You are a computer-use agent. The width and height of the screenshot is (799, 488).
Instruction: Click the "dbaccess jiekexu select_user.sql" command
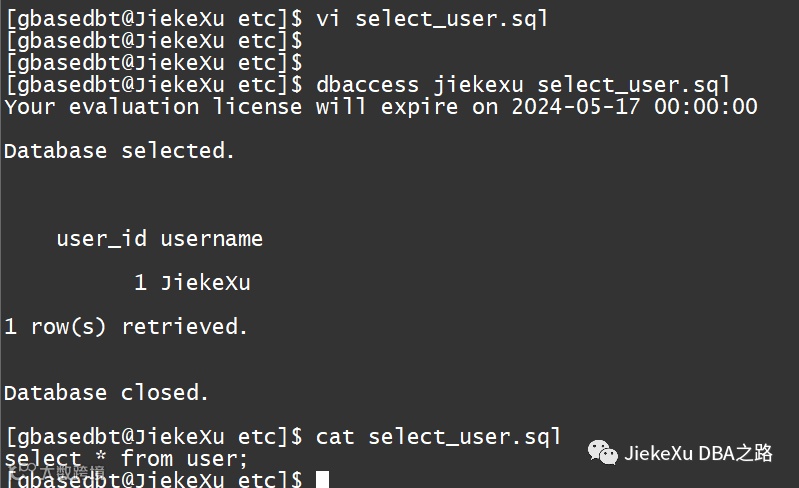523,85
